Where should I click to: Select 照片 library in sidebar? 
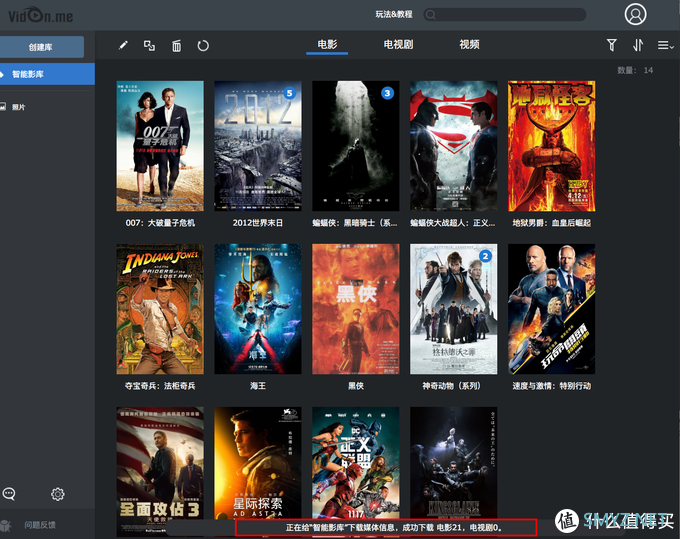(19, 107)
